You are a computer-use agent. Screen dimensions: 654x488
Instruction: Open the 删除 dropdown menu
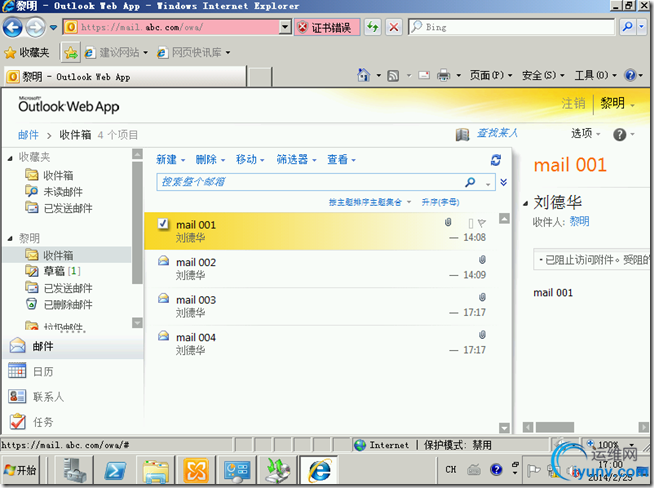[x=210, y=159]
